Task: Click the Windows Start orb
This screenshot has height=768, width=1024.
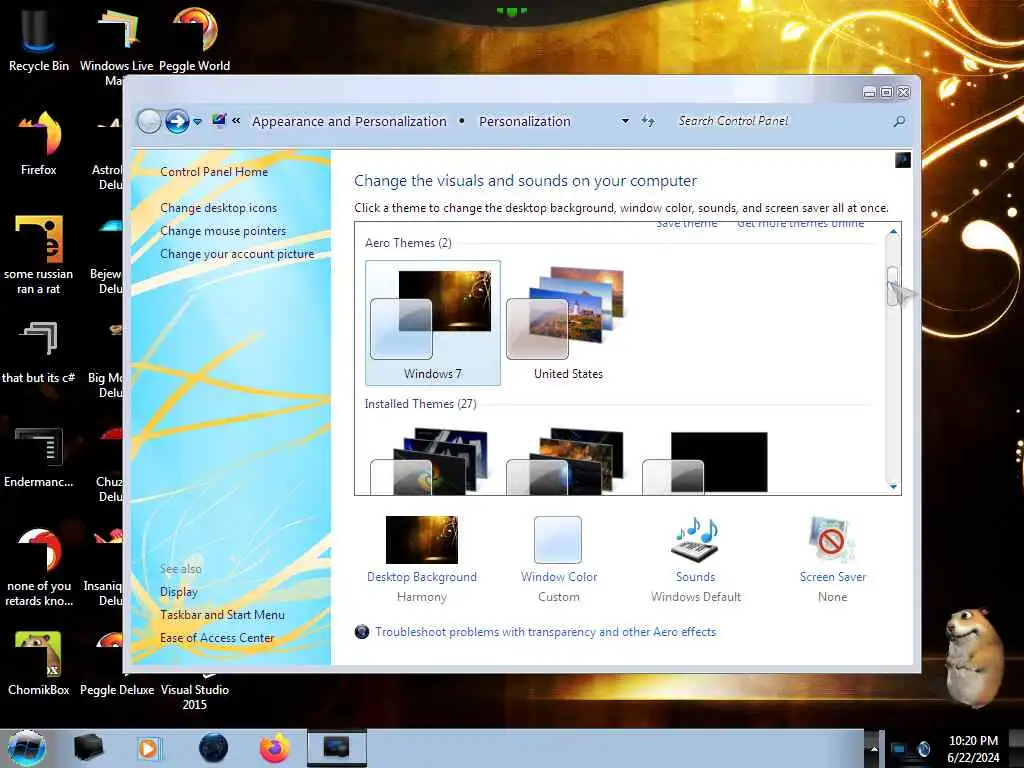Action: (x=27, y=748)
